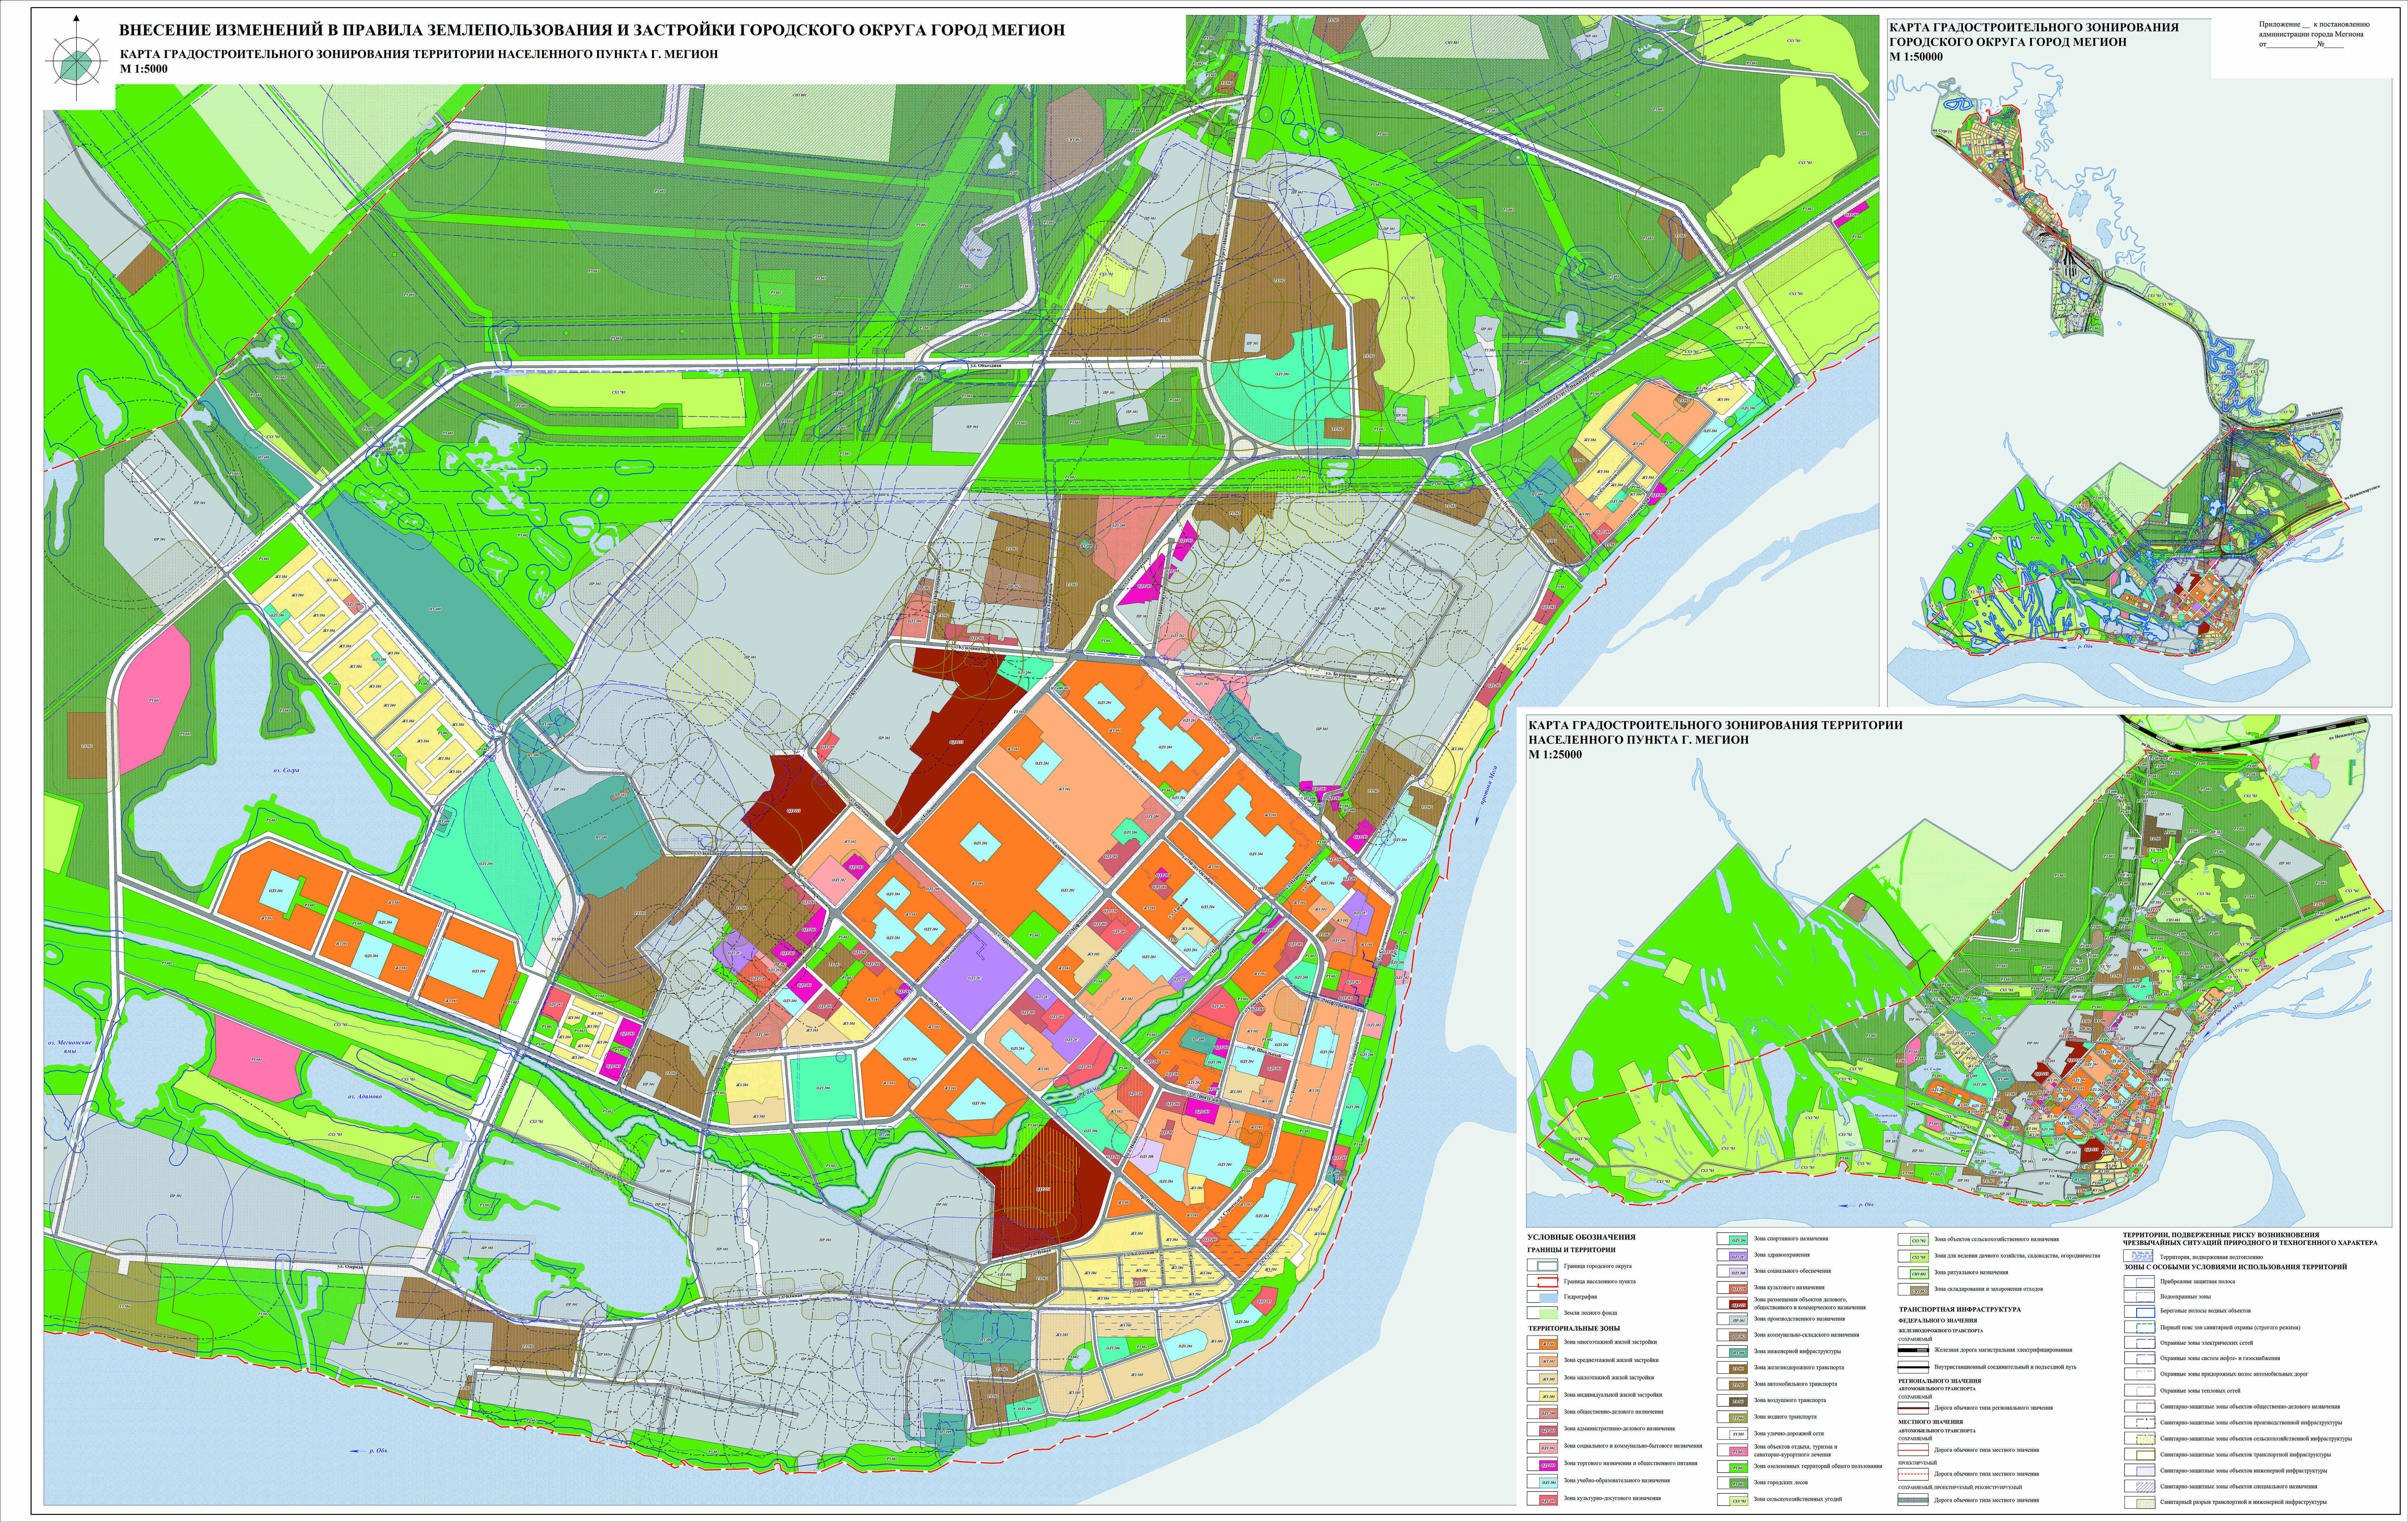
Task: Click the green dashed sanitary-protection belt symbol
Action: tap(2146, 1328)
